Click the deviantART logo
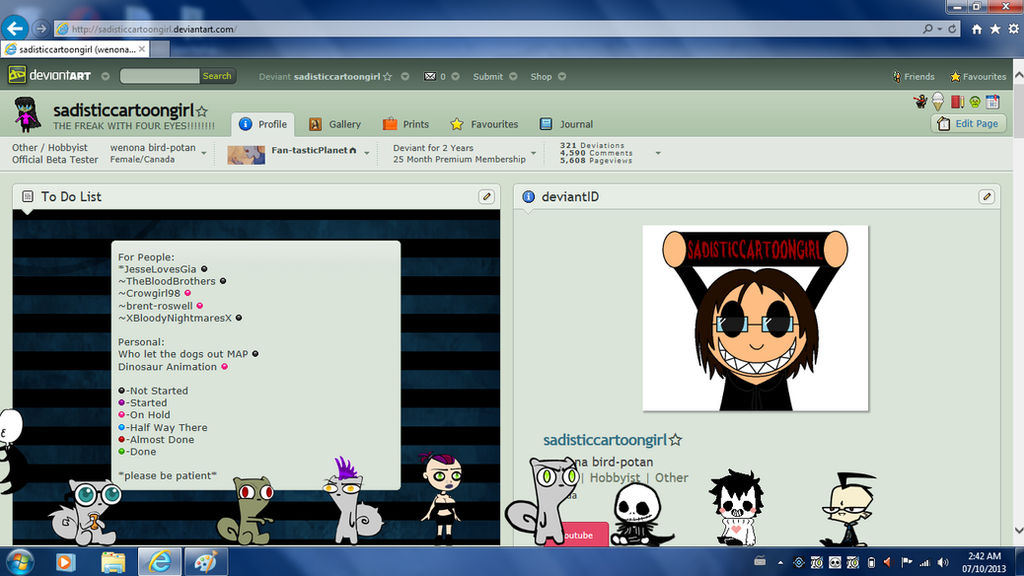This screenshot has width=1024, height=576. tap(45, 75)
